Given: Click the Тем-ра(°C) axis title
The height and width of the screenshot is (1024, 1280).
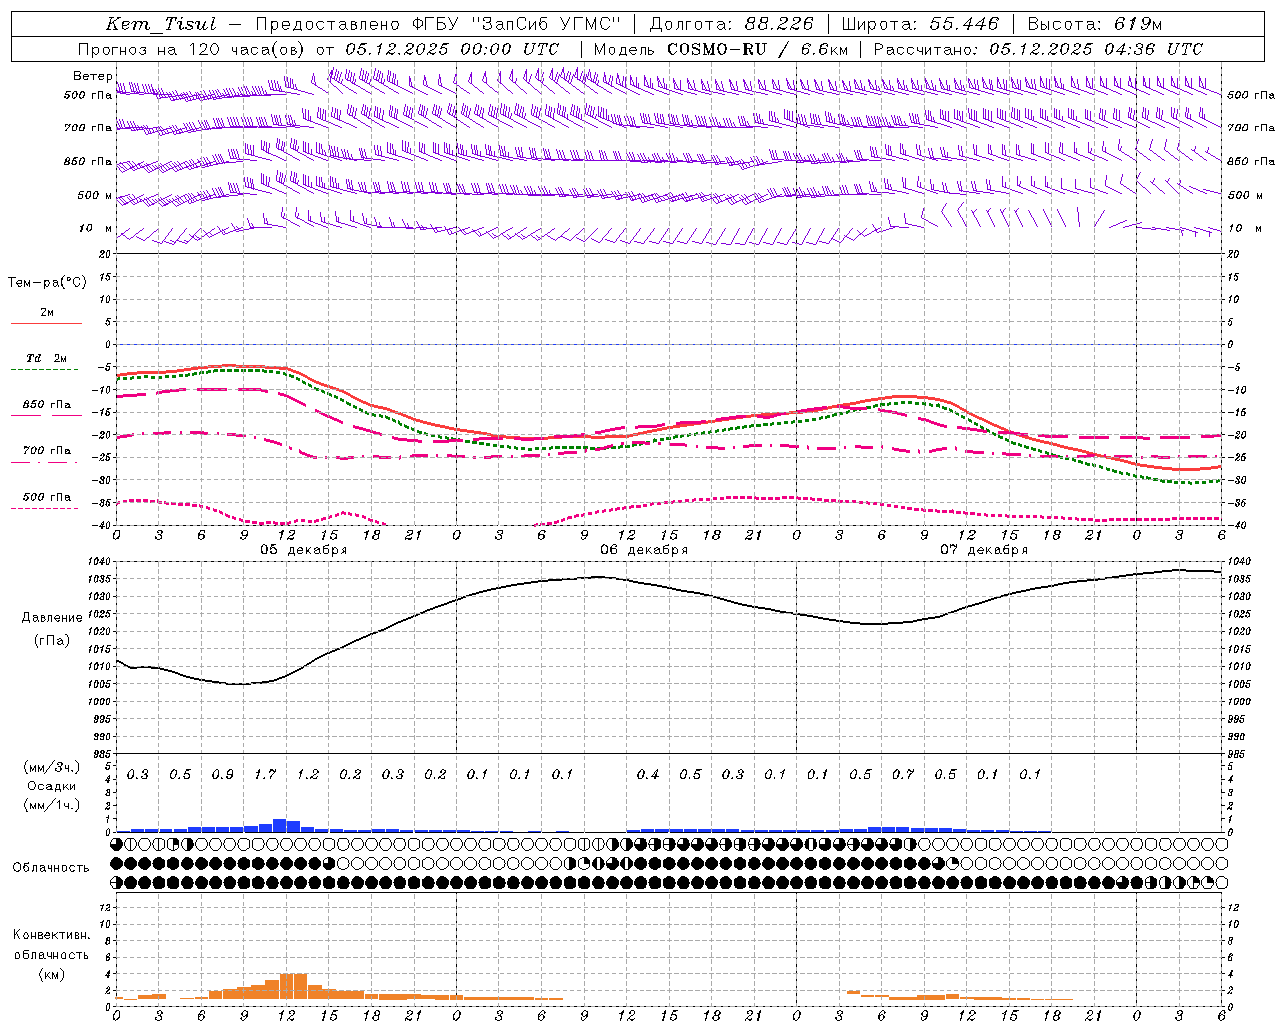Looking at the screenshot, I should coord(47,283).
